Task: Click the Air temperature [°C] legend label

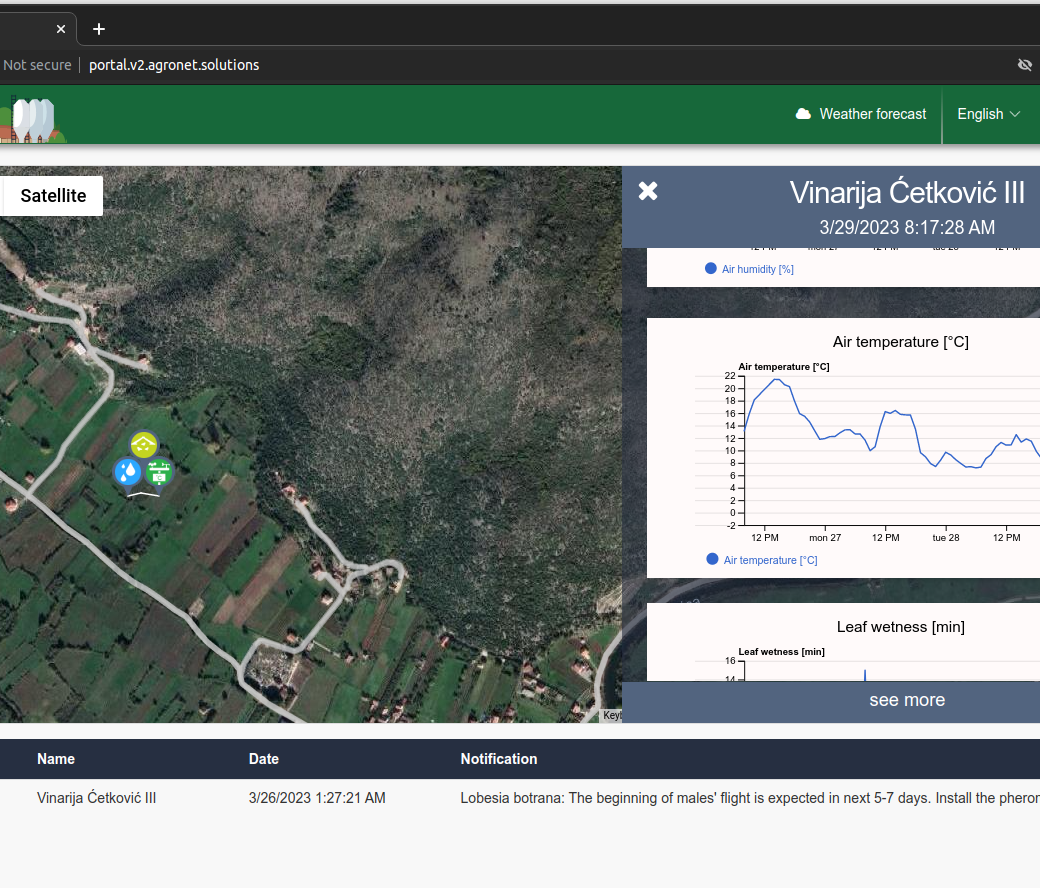Action: (771, 560)
